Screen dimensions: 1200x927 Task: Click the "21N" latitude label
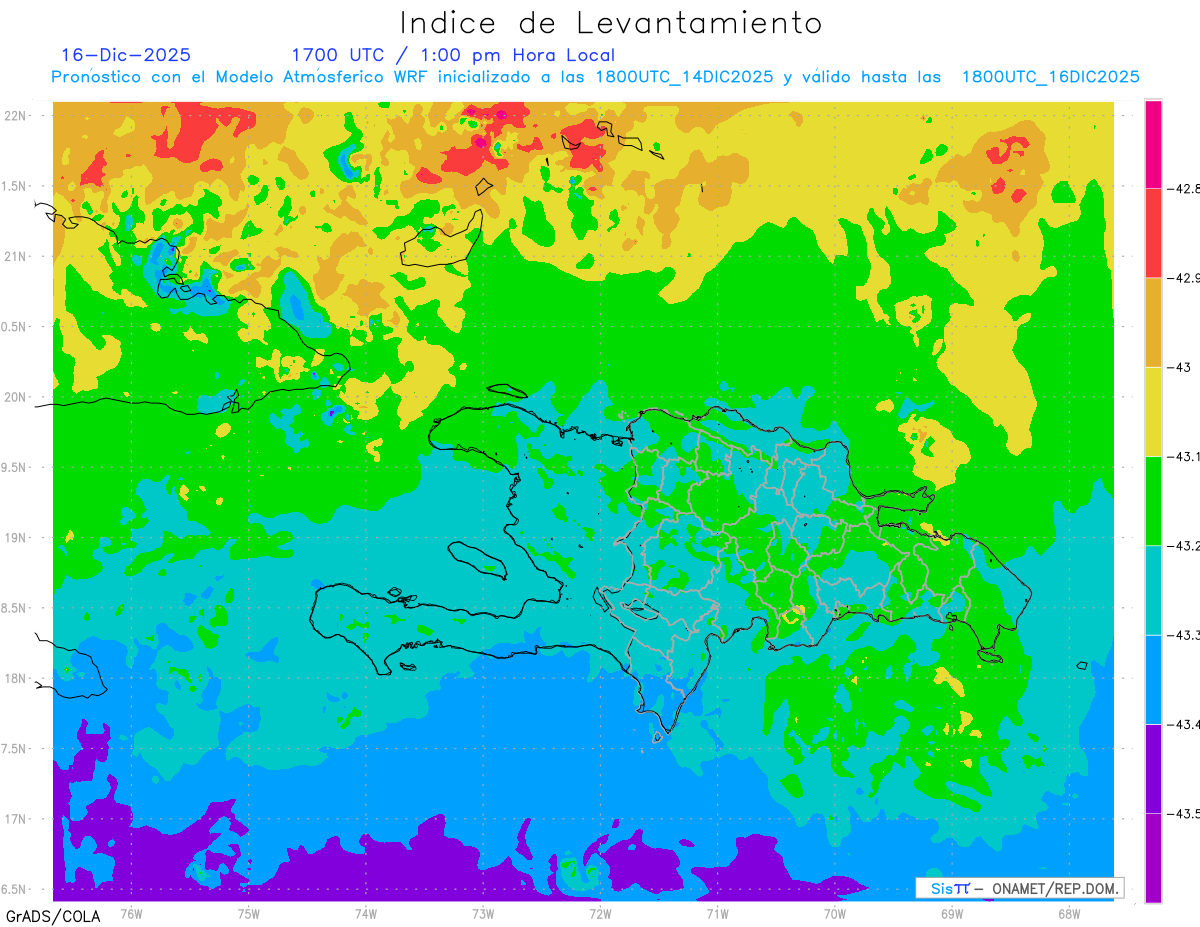(16, 257)
